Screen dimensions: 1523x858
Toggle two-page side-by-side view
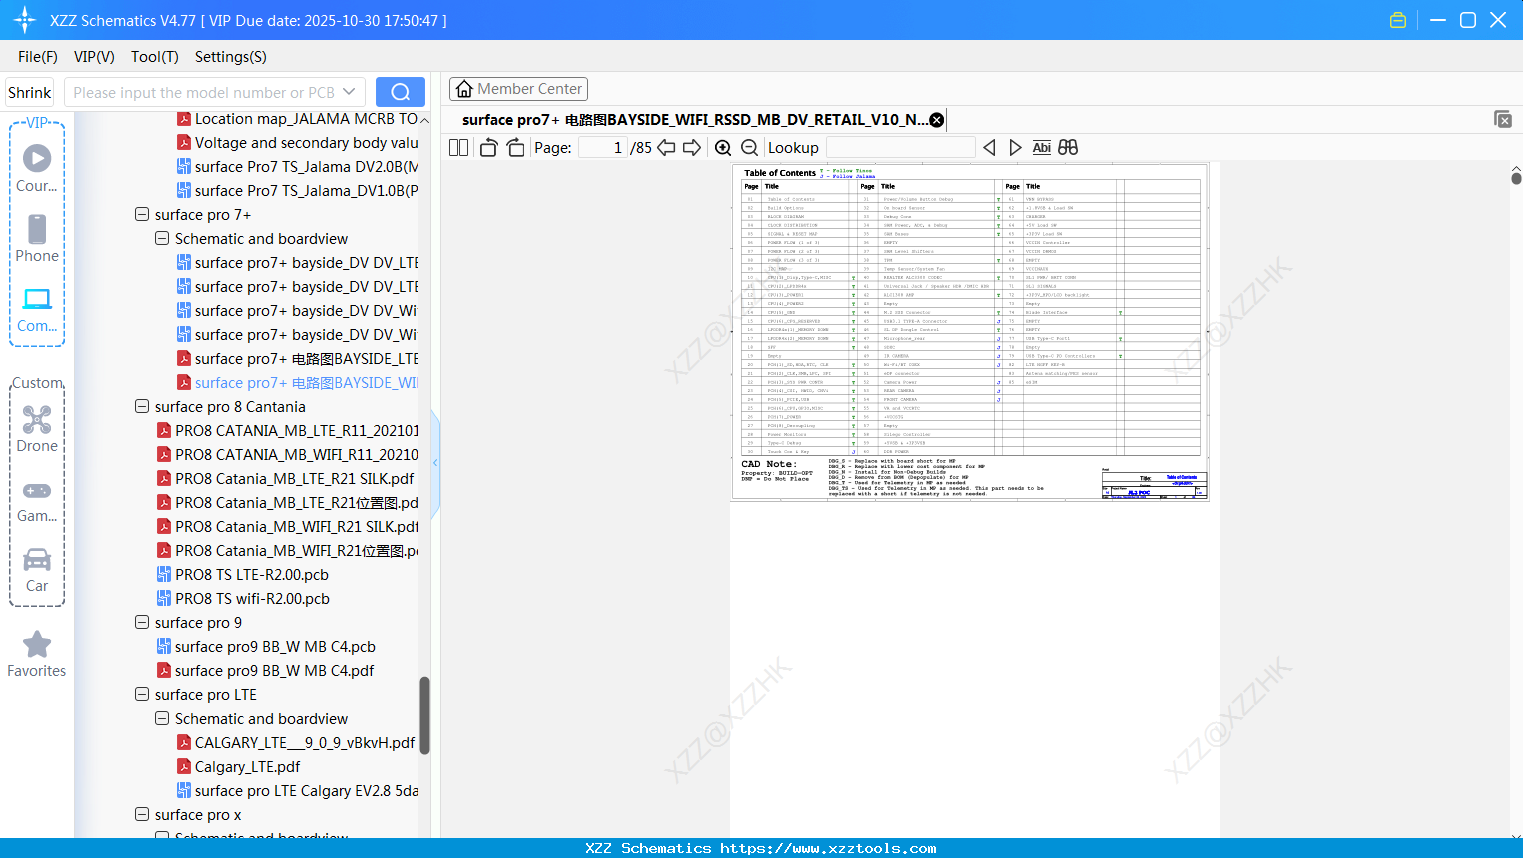pos(459,147)
